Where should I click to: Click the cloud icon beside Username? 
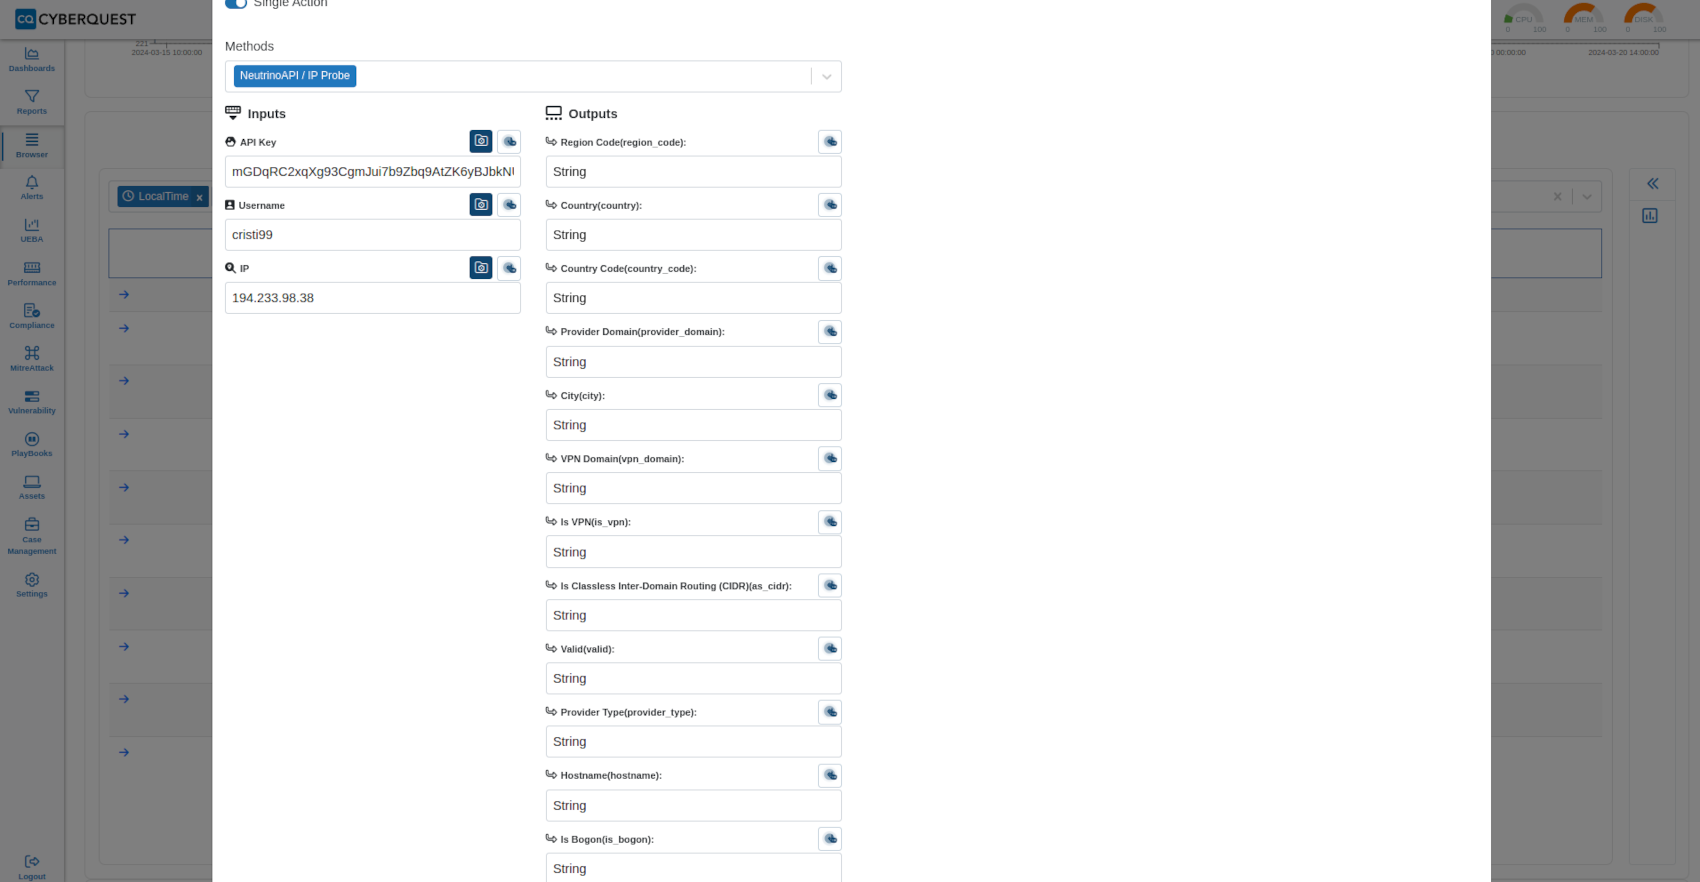pos(509,204)
